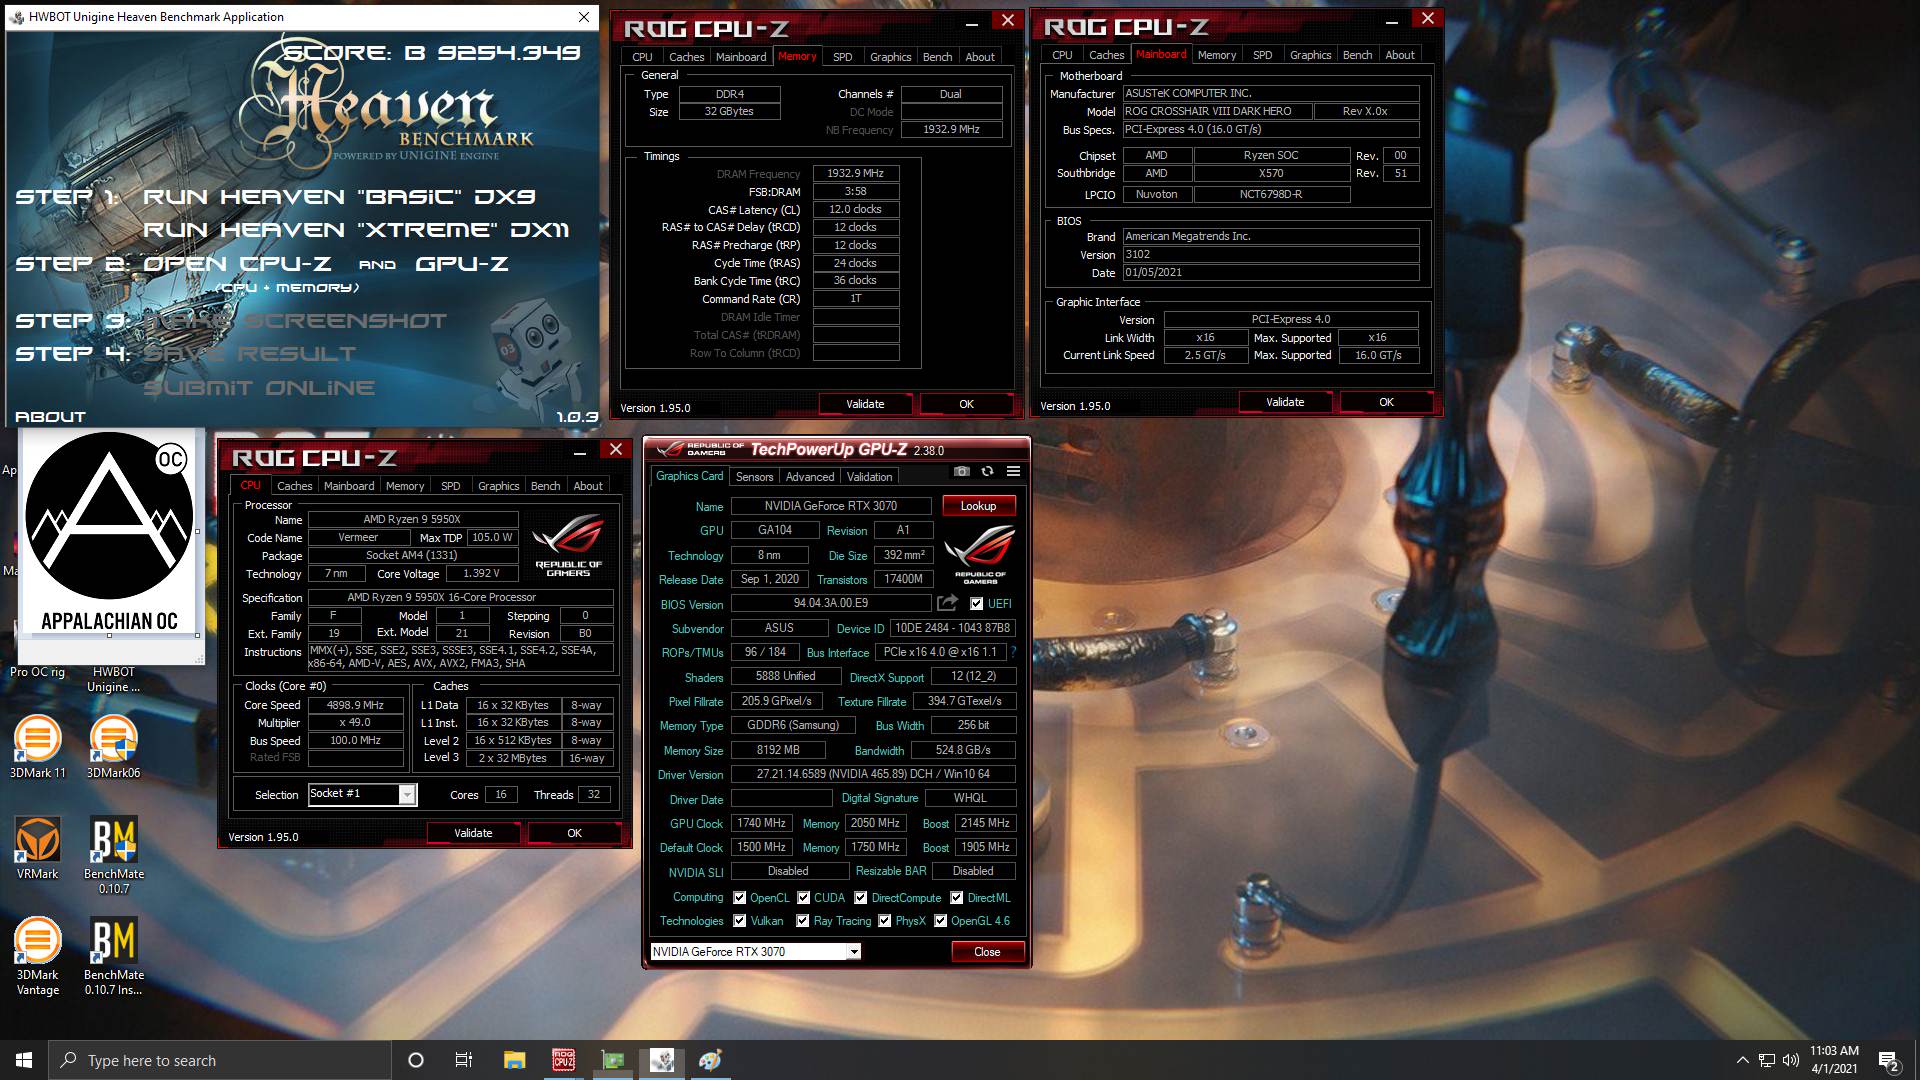
Task: Toggle the PhysX checkbox
Action: pos(884,920)
